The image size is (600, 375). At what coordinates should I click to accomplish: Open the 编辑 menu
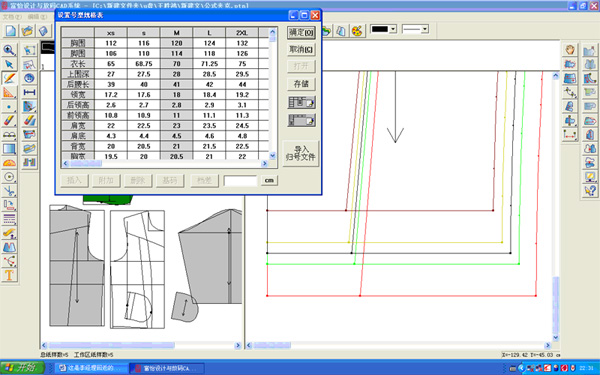[37, 17]
